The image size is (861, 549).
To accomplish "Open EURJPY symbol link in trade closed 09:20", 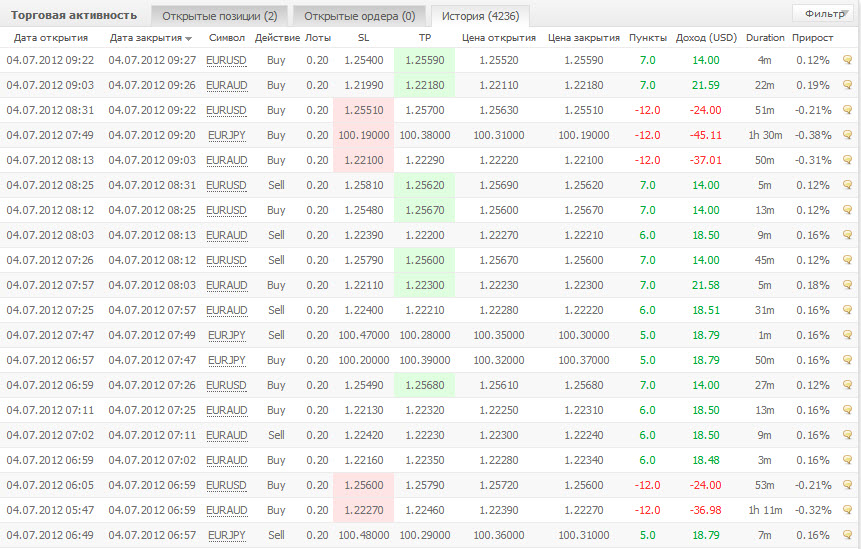I will coord(227,136).
